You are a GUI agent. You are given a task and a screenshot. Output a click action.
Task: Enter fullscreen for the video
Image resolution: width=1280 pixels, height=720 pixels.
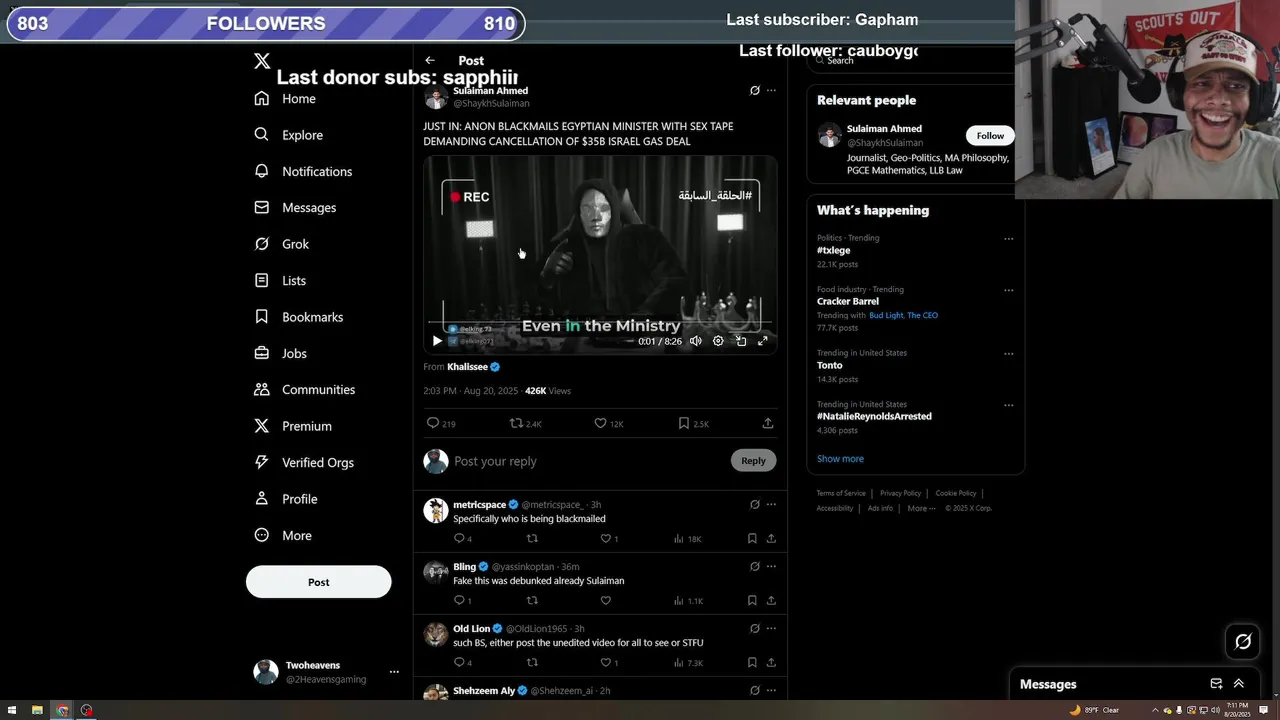(x=763, y=341)
